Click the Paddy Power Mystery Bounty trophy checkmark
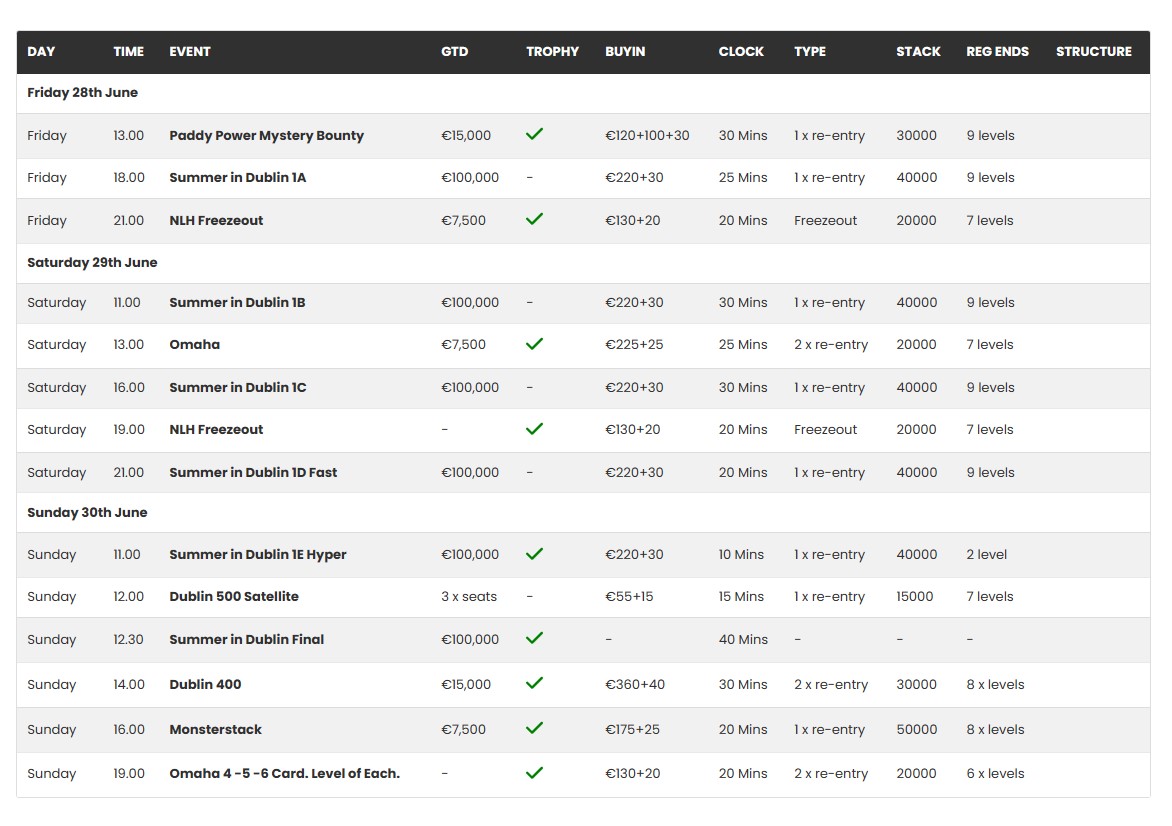The height and width of the screenshot is (826, 1172). click(x=534, y=134)
